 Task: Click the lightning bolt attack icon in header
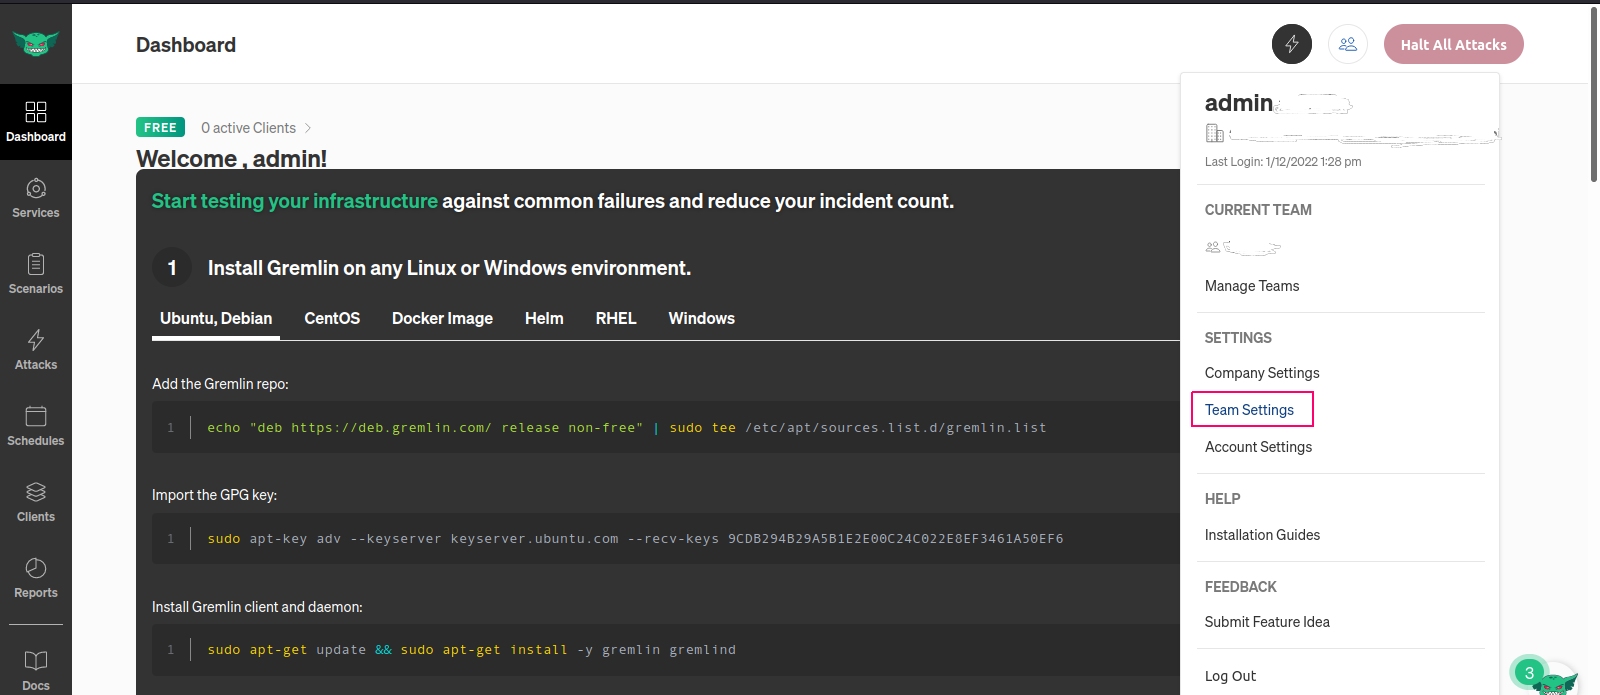(1292, 44)
